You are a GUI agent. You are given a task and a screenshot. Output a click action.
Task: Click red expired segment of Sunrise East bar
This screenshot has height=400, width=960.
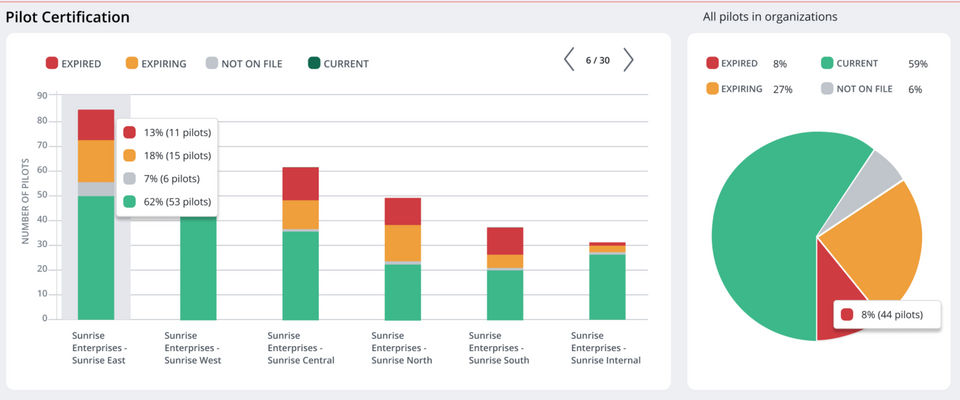coord(96,124)
